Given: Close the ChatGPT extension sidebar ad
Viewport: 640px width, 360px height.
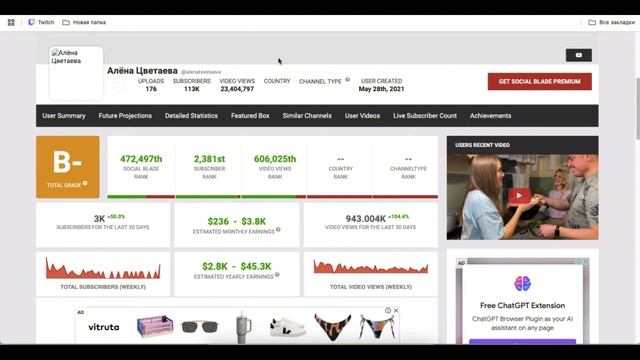Looking at the screenshot, I should [586, 261].
